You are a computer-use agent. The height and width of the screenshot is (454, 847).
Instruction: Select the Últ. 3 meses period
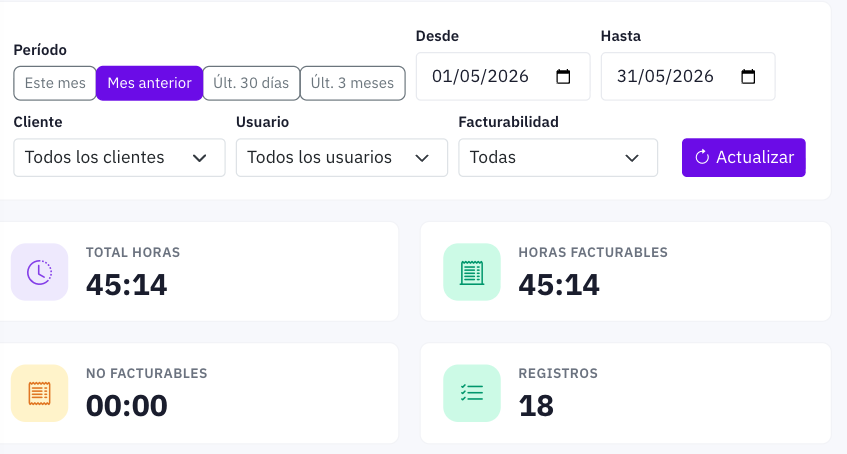pyautogui.click(x=353, y=83)
